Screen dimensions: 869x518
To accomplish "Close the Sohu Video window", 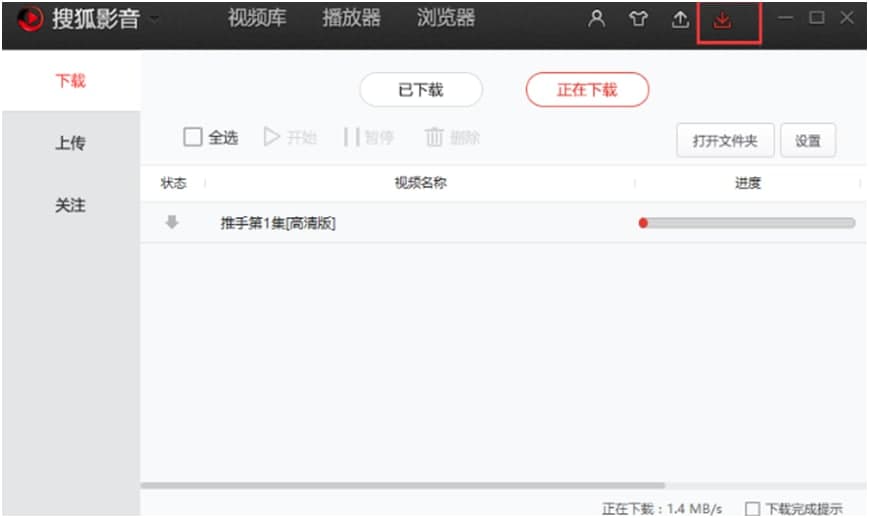I will (x=847, y=18).
